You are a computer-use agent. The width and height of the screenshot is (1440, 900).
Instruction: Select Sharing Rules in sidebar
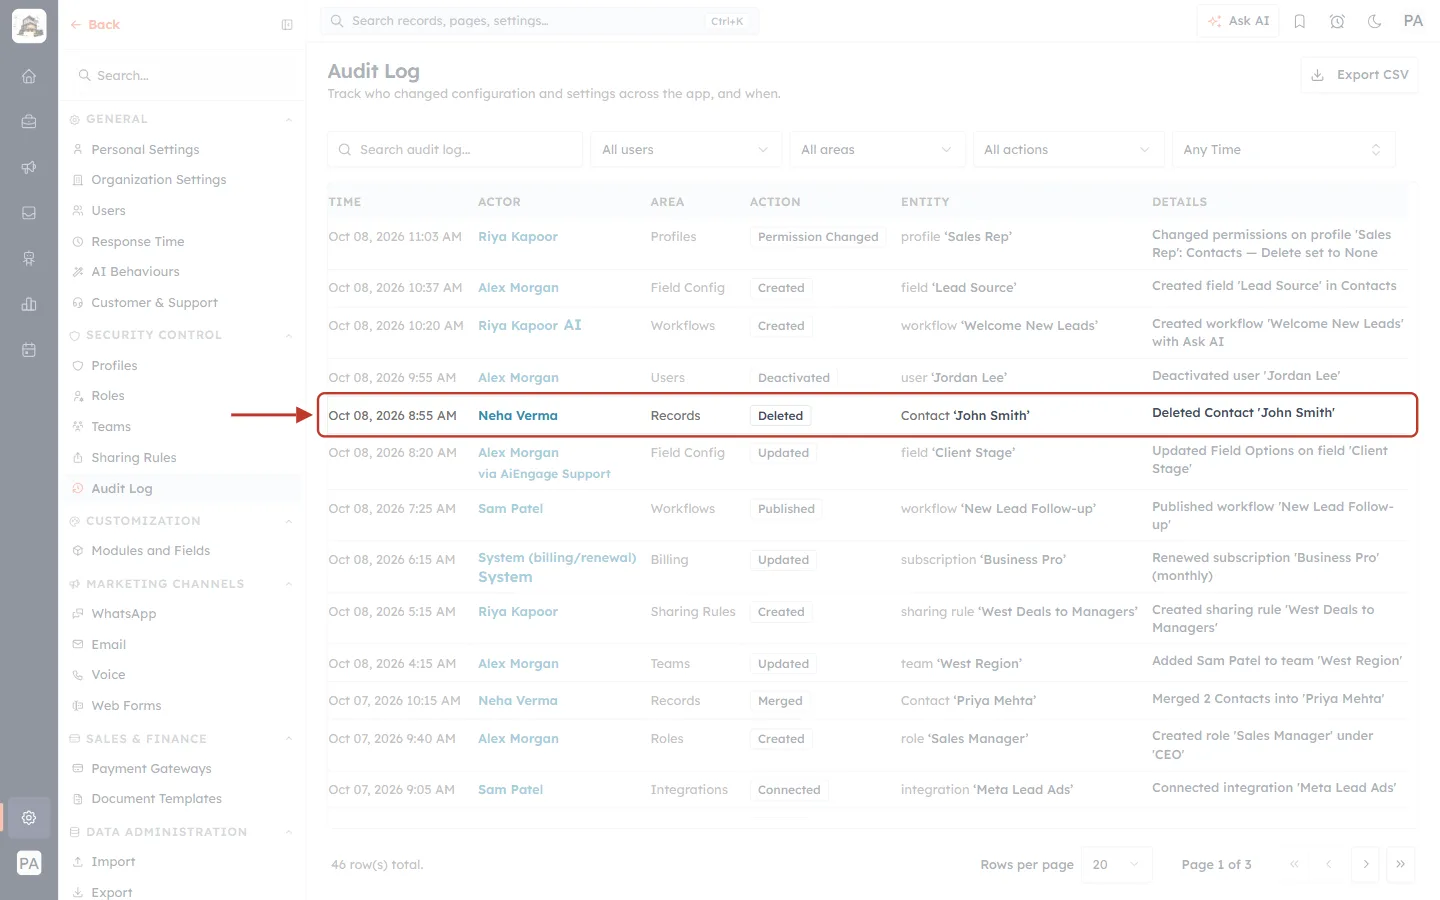[x=133, y=458]
